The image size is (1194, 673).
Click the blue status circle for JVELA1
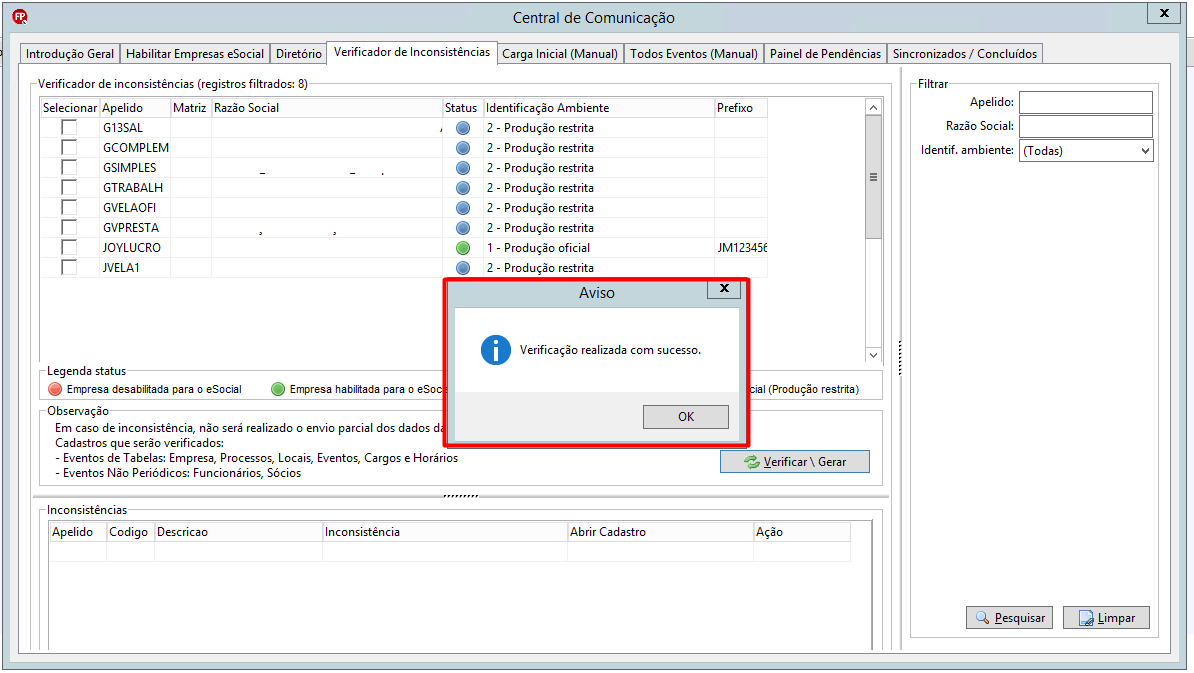tap(463, 267)
